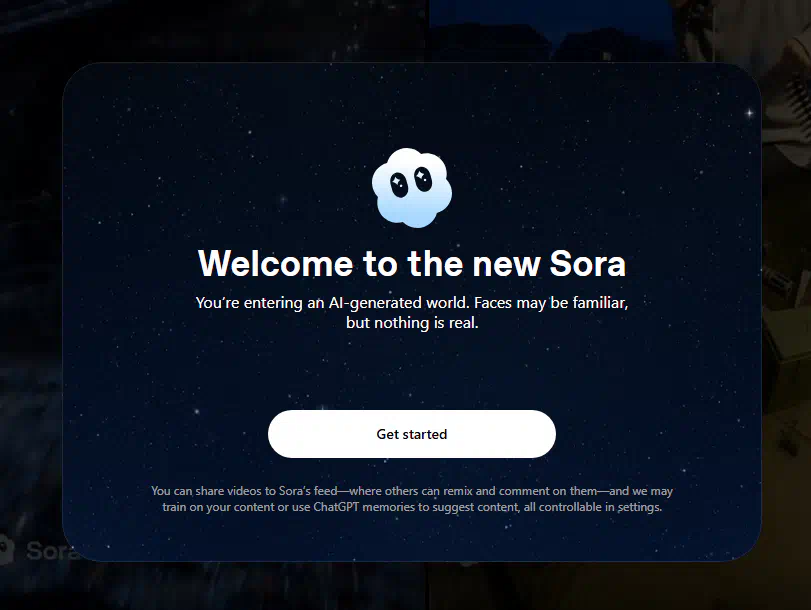Click the mascot's left sparkling eye
811x610 pixels.
click(399, 185)
